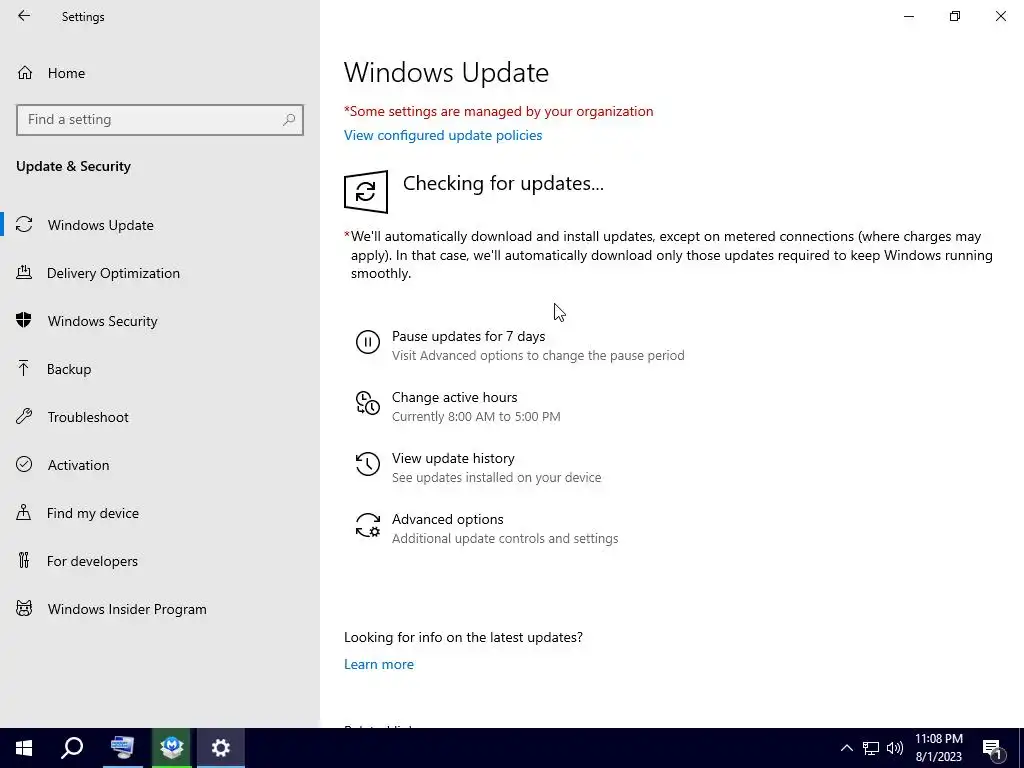The height and width of the screenshot is (768, 1024).
Task: Open Windows Security page
Action: pos(103,321)
